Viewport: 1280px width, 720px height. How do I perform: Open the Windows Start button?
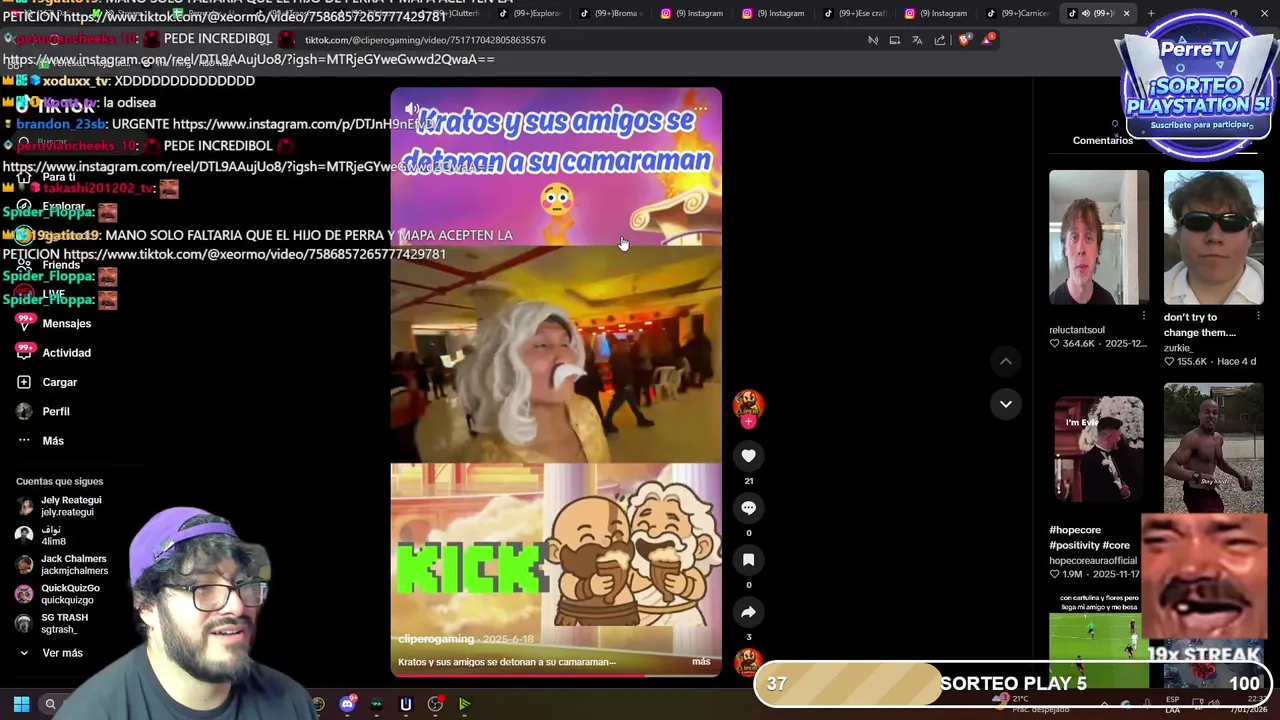pyautogui.click(x=21, y=704)
